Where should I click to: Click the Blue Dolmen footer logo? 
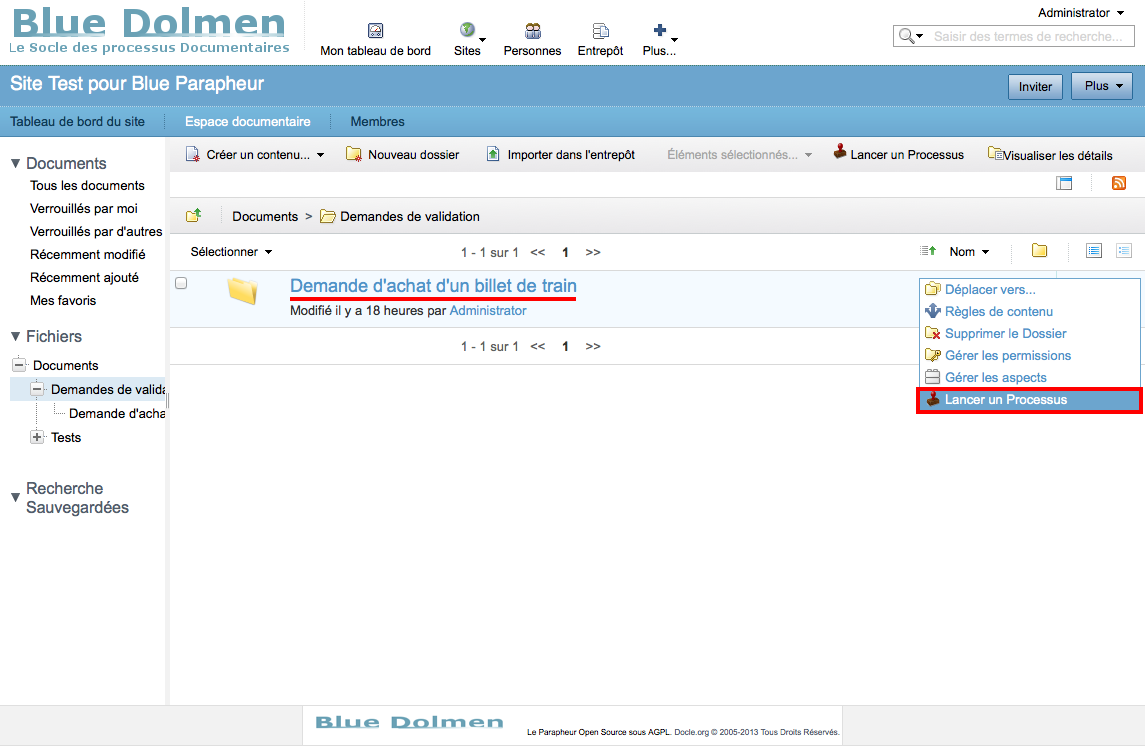click(x=409, y=723)
